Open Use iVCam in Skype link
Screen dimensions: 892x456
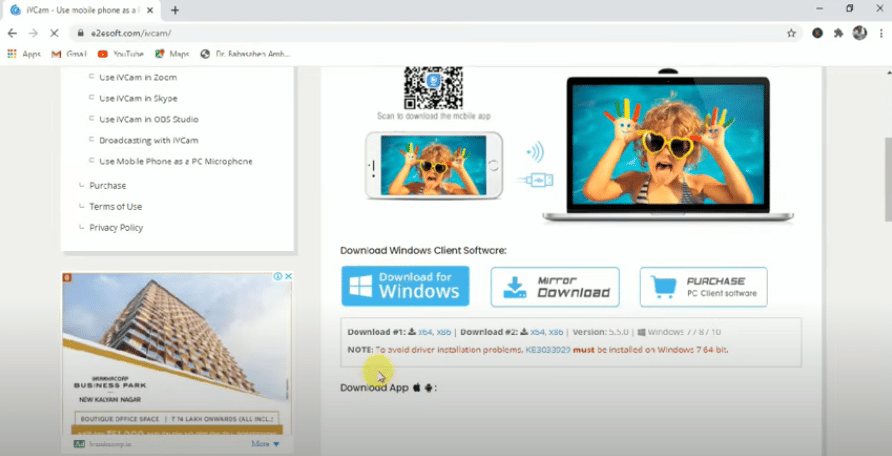click(138, 98)
